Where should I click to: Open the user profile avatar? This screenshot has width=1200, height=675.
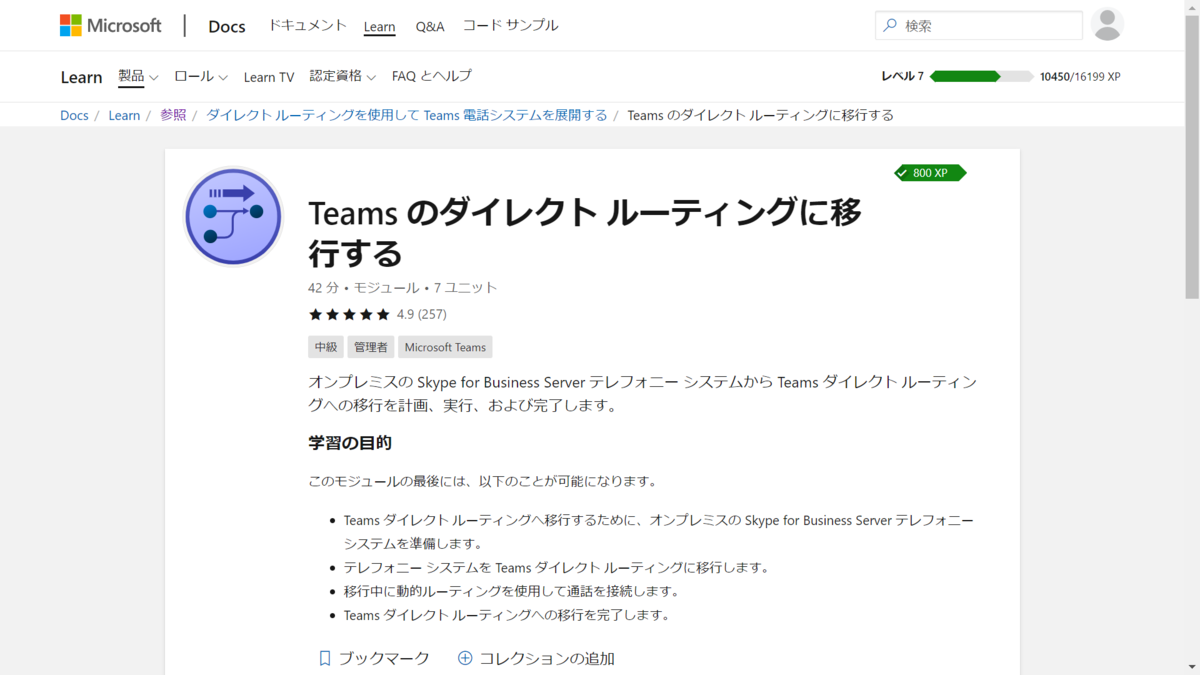pos(1107,25)
